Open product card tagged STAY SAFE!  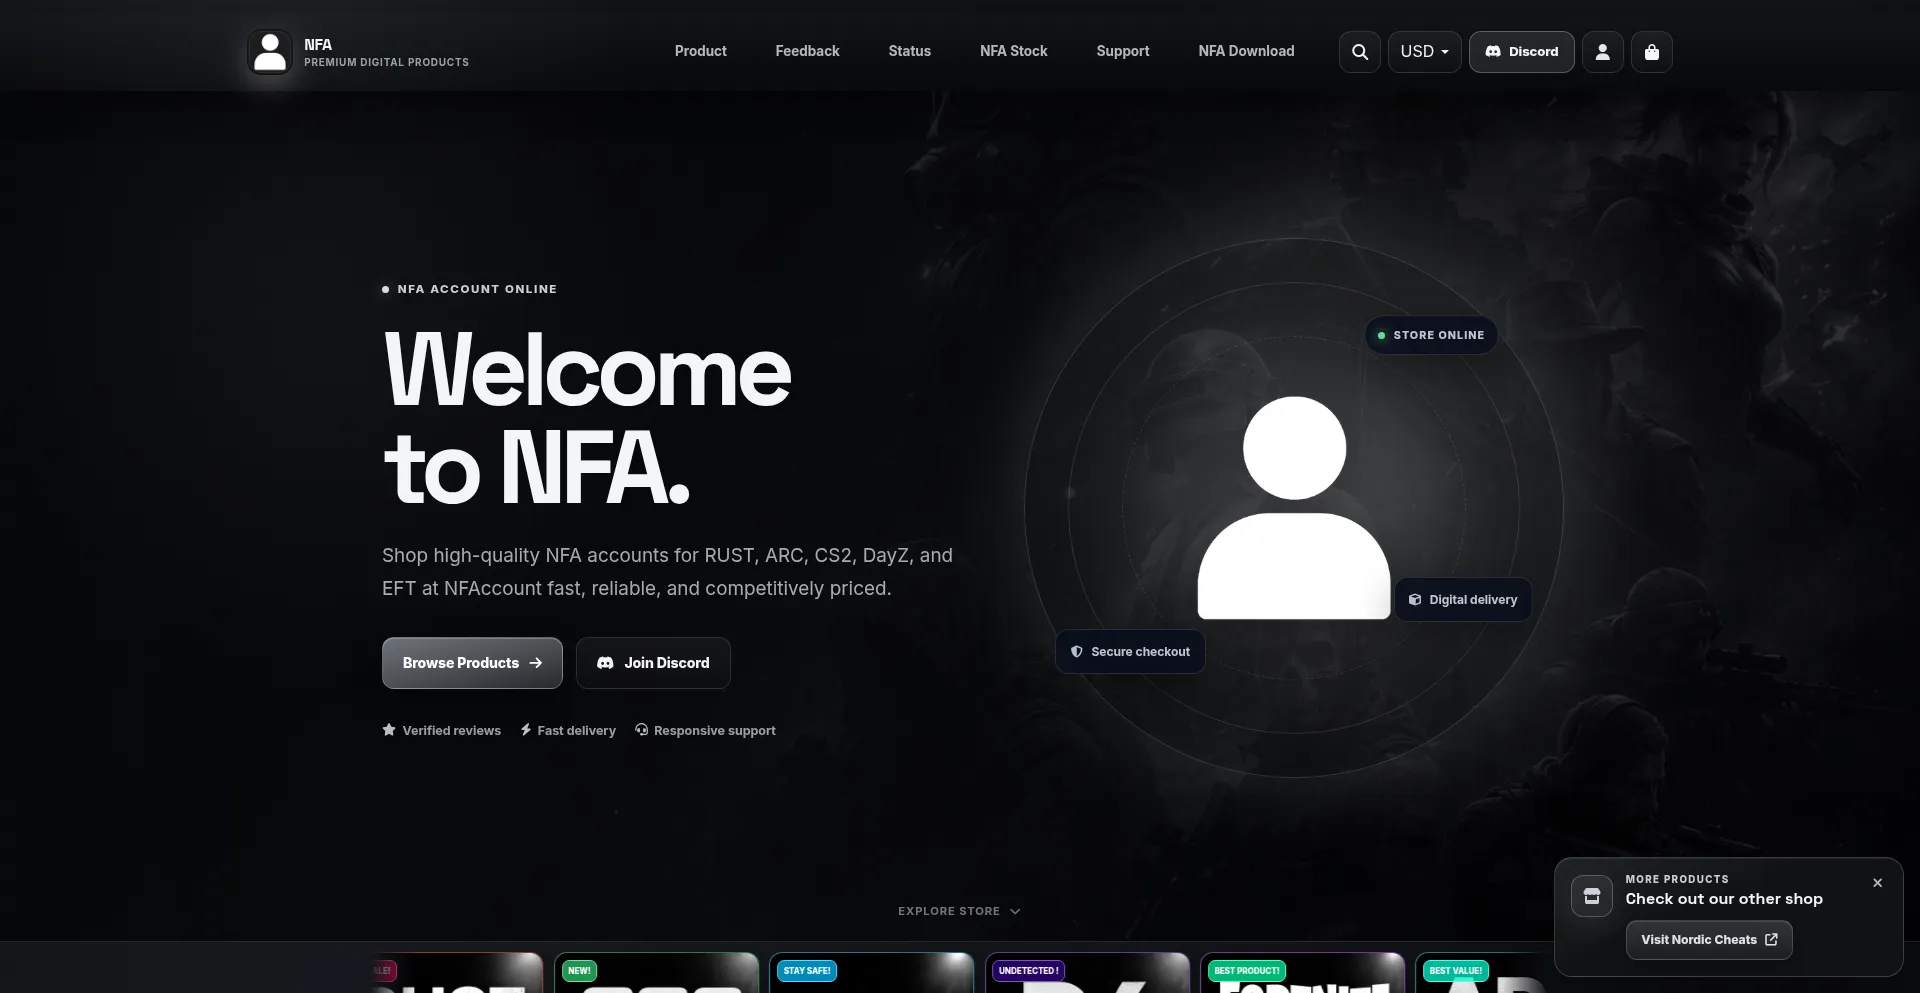tap(871, 973)
